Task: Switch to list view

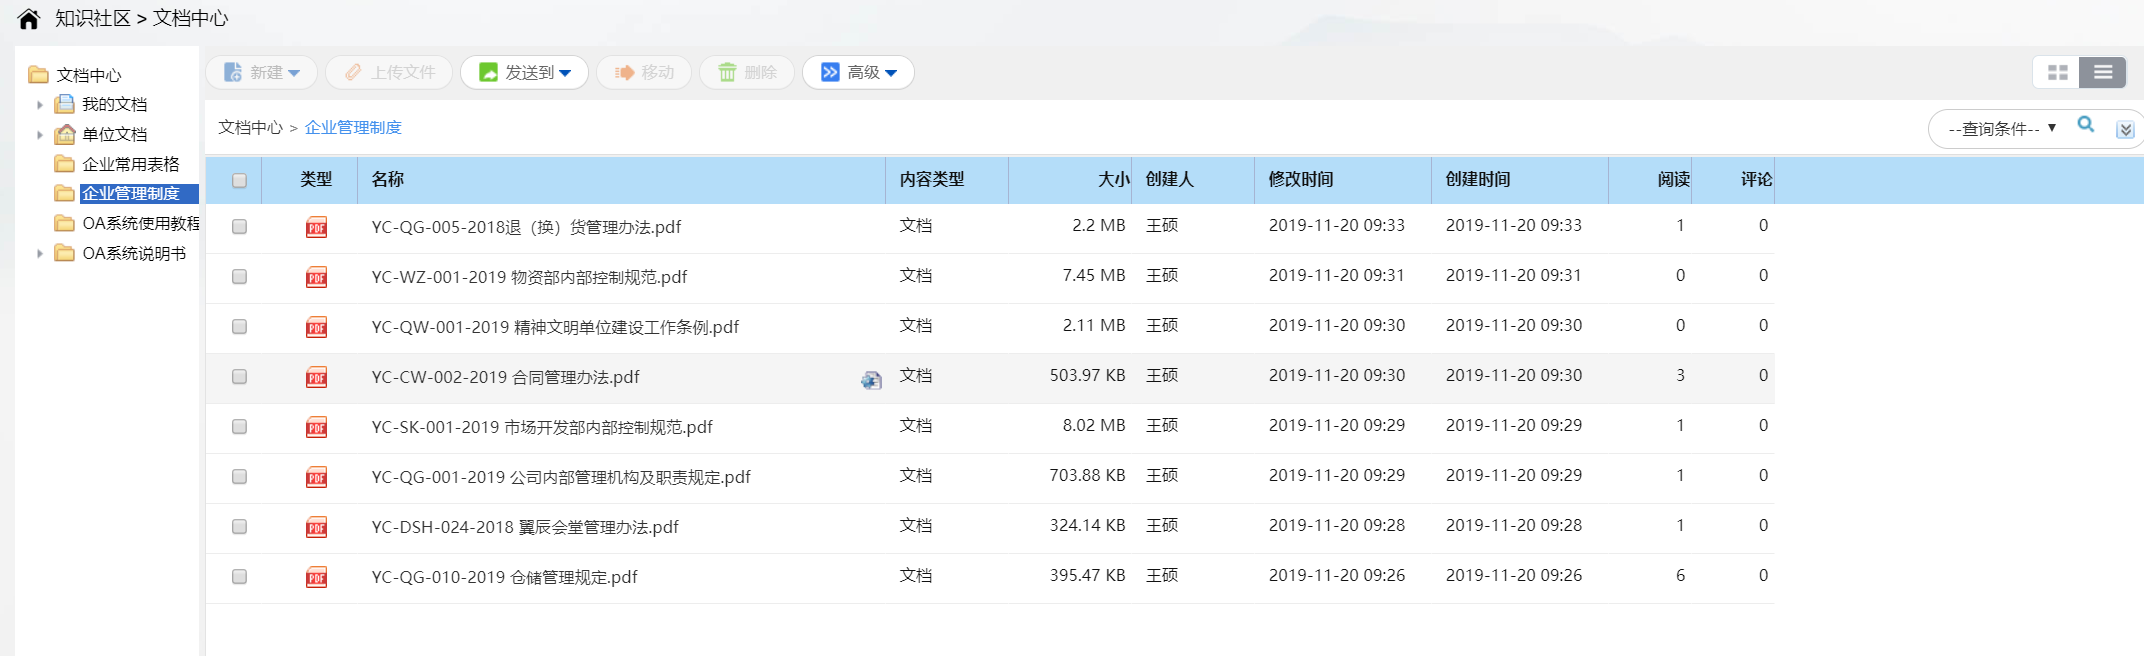Action: [x=2102, y=72]
